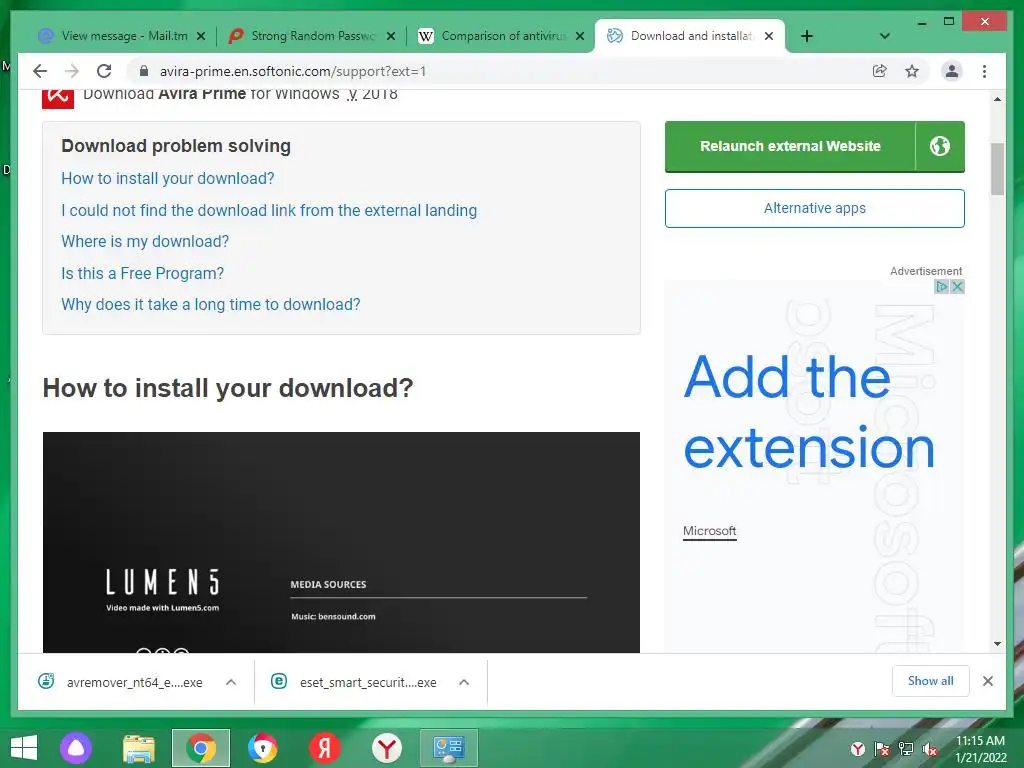Bookmark this page with the star
Image resolution: width=1024 pixels, height=768 pixels.
912,71
